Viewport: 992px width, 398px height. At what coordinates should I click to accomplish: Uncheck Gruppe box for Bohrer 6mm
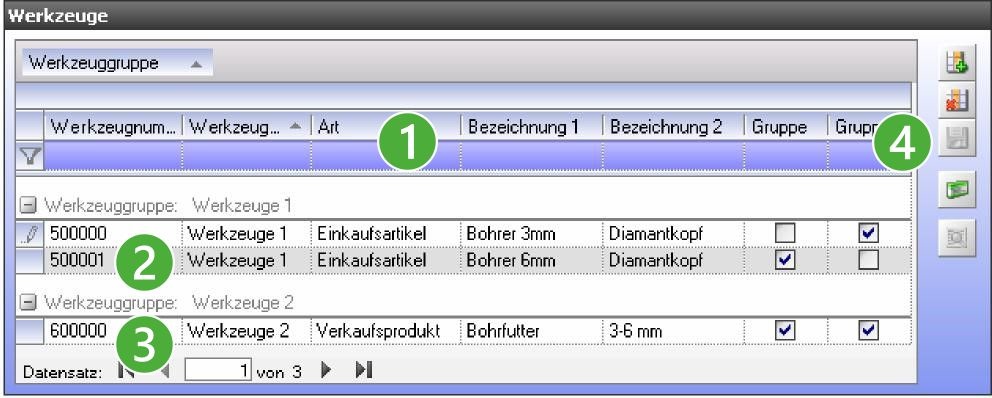(x=785, y=260)
